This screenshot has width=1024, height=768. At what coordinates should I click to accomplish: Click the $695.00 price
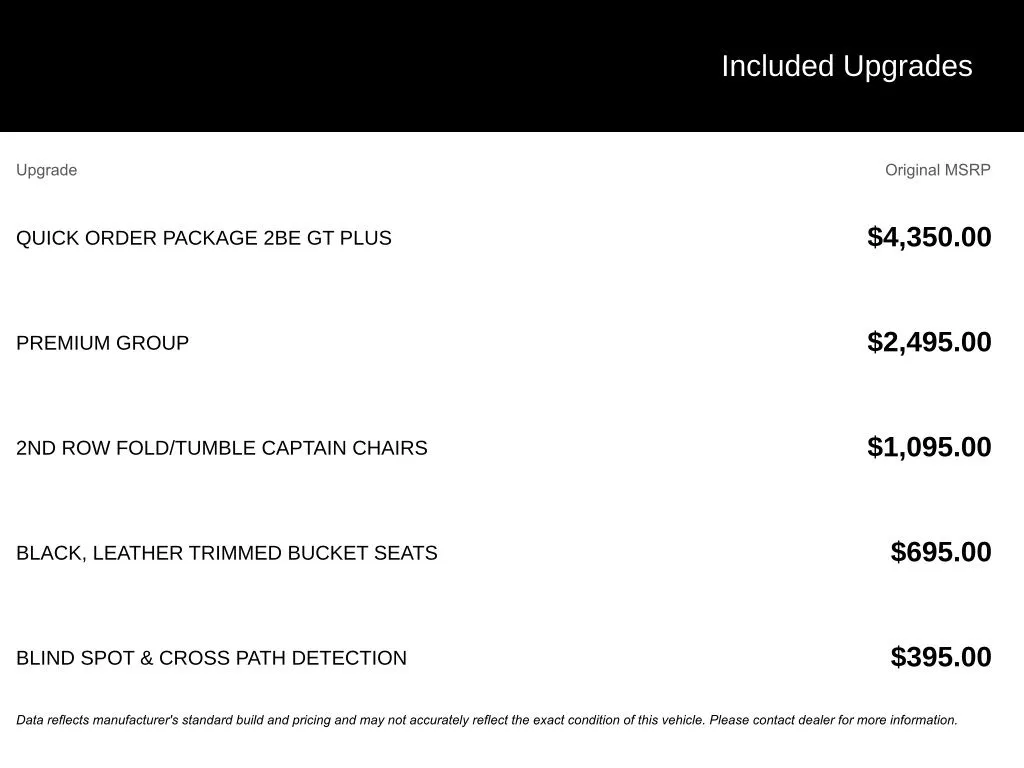click(x=940, y=552)
